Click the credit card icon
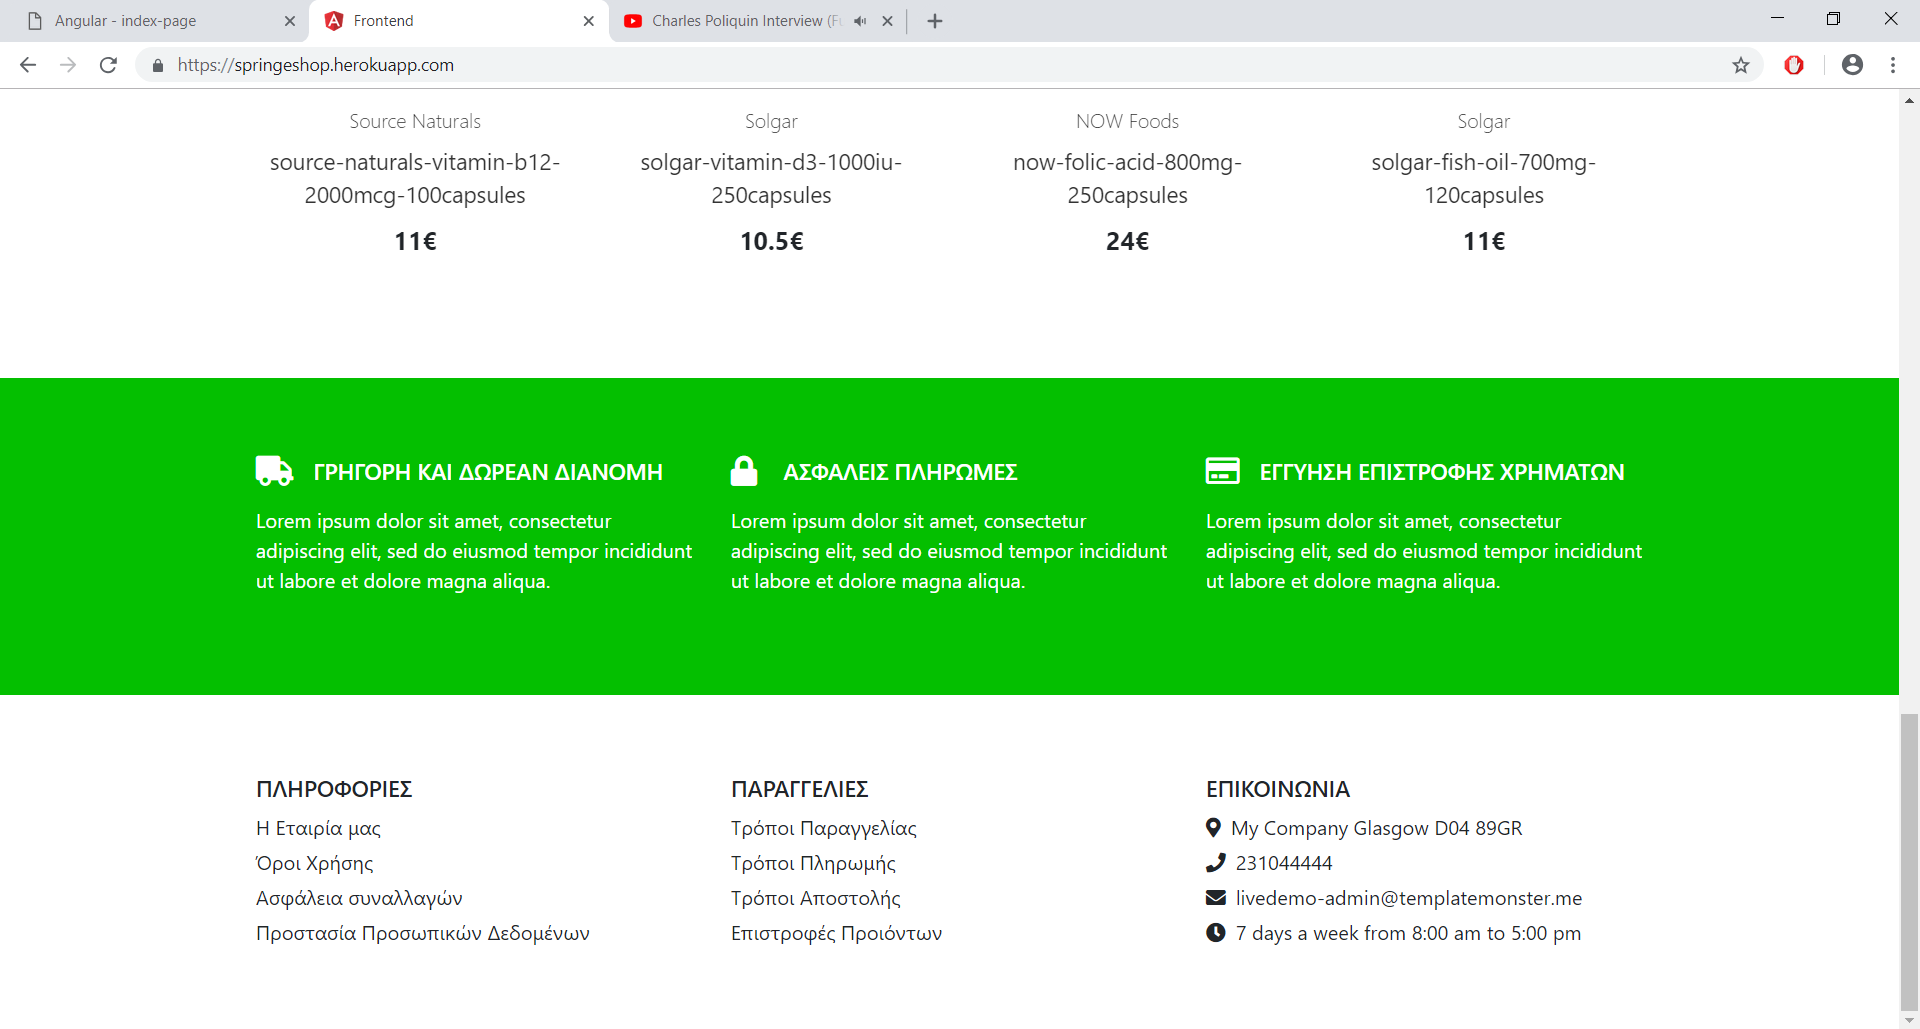The width and height of the screenshot is (1920, 1029). pyautogui.click(x=1222, y=471)
